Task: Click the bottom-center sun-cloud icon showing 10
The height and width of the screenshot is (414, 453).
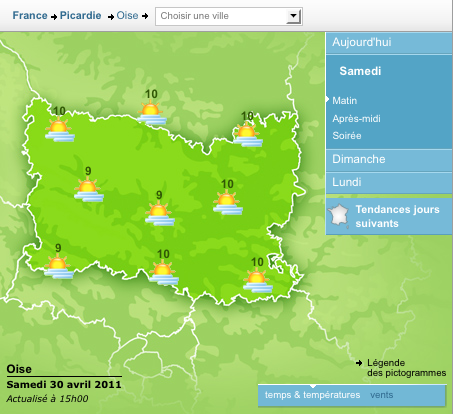Action: (164, 273)
